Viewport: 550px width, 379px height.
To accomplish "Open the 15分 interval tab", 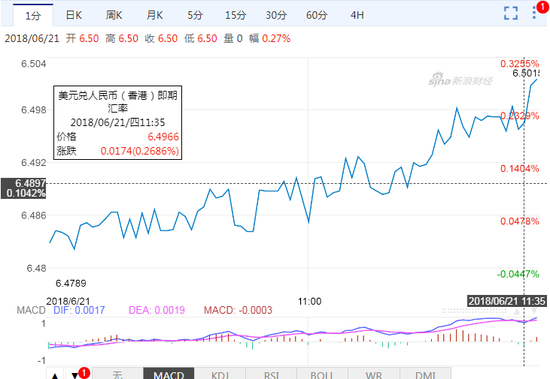I will pos(235,15).
